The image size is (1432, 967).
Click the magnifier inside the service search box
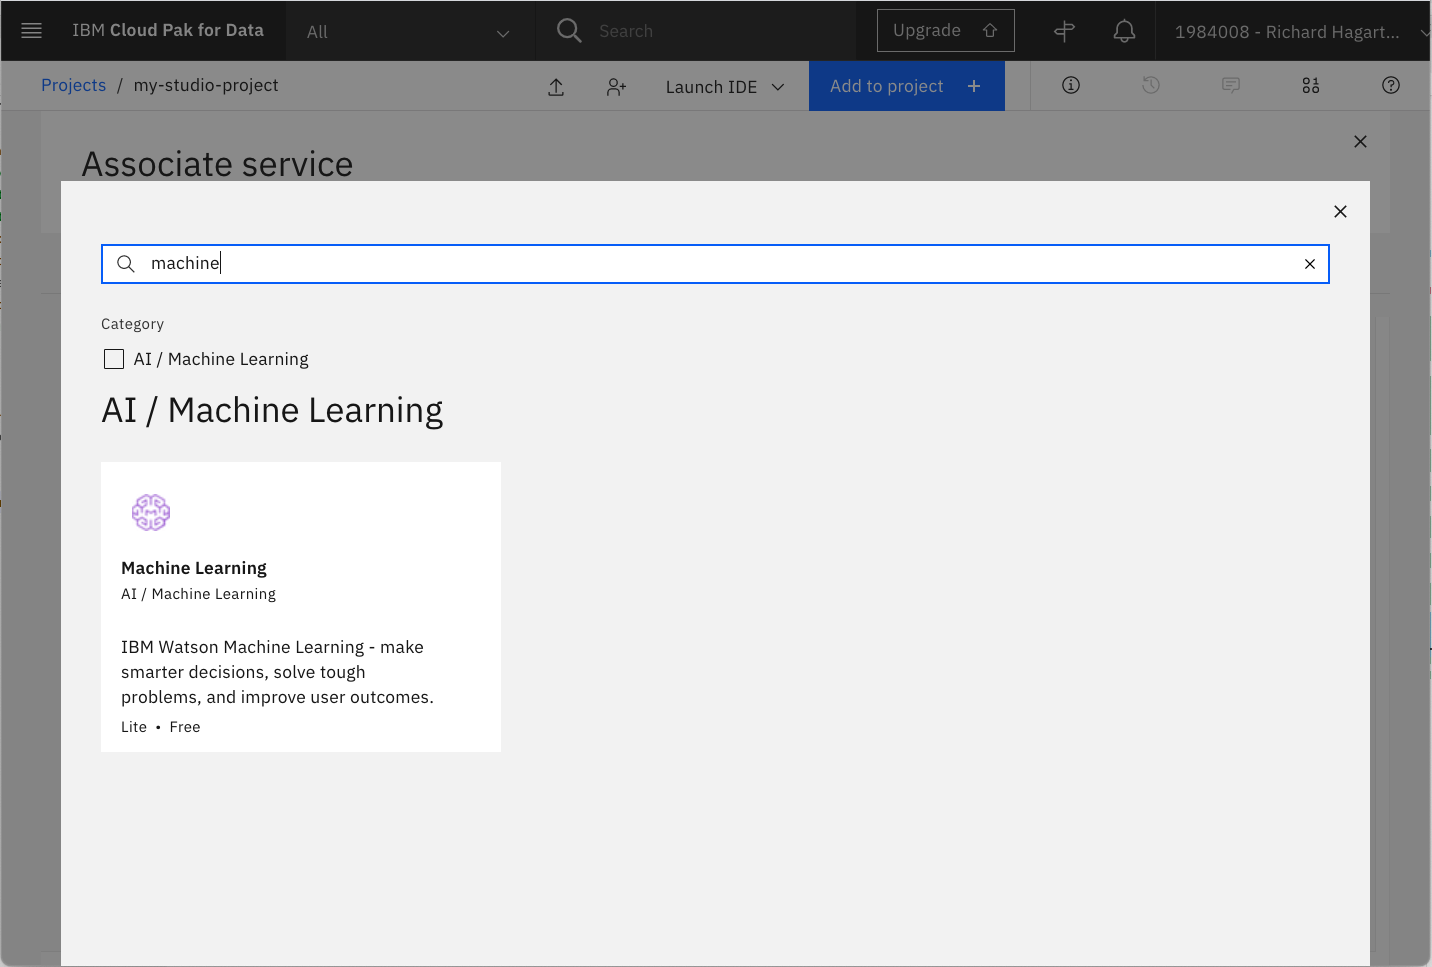tap(126, 264)
